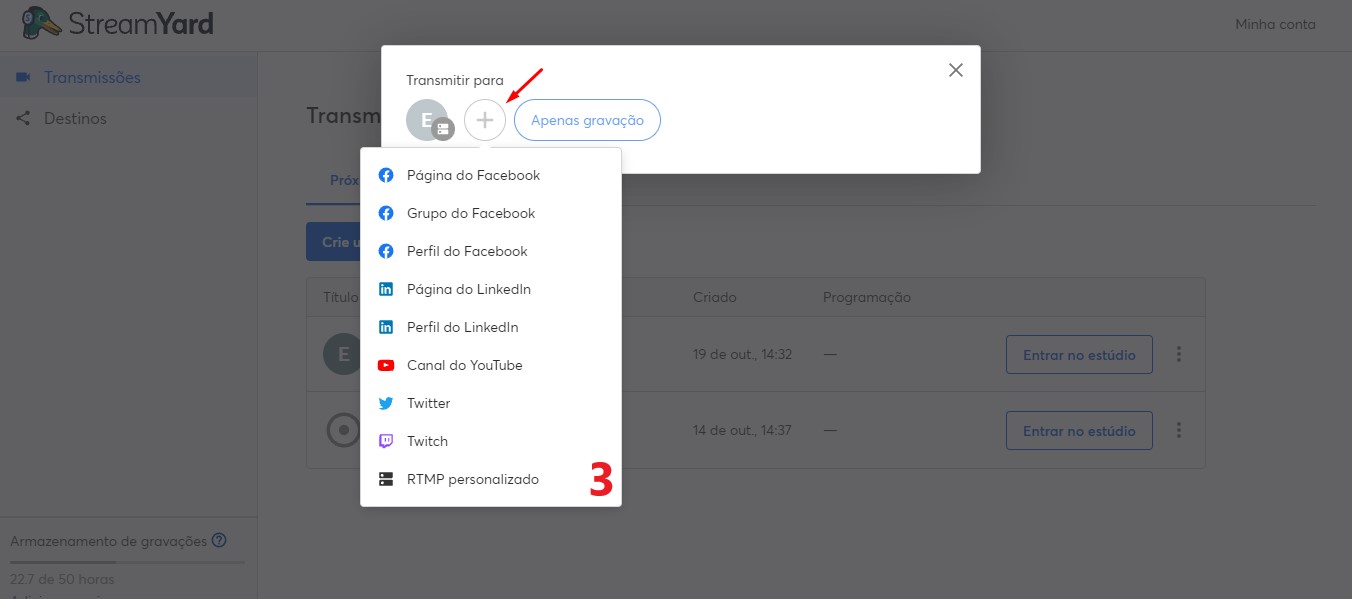Select RTMP personalizado

tap(491, 480)
